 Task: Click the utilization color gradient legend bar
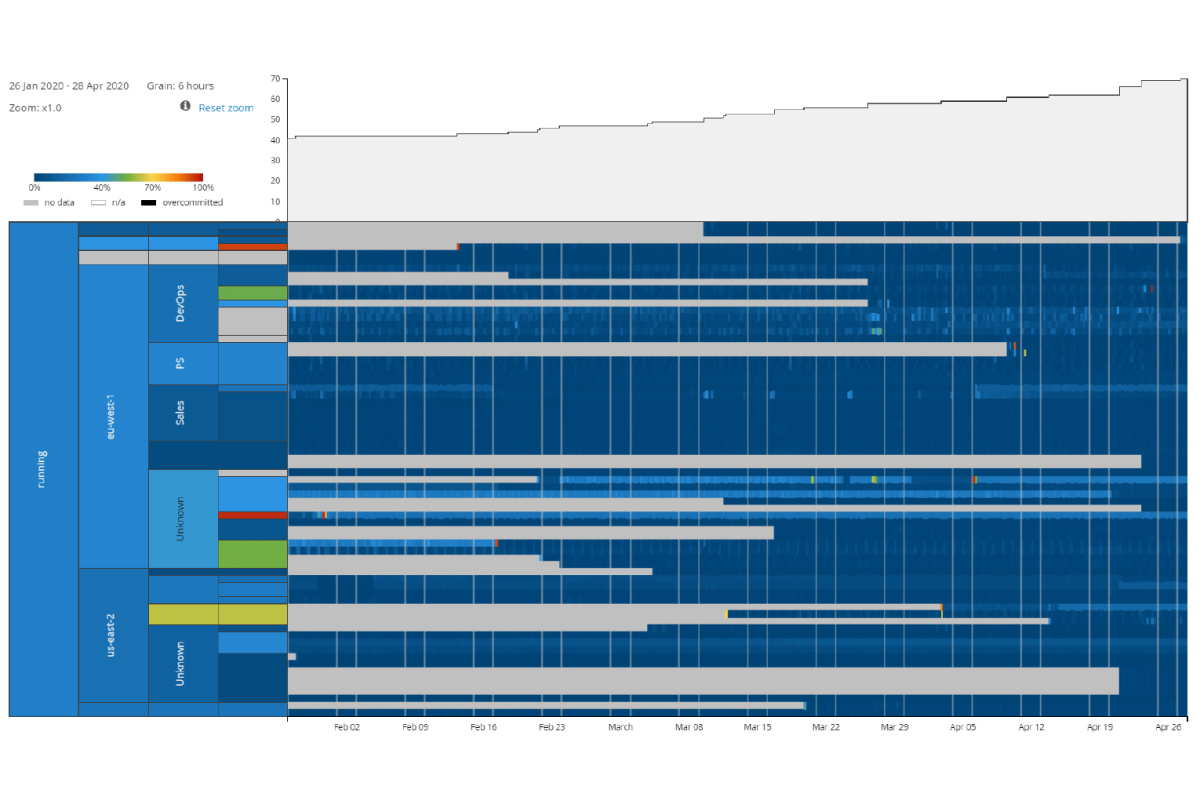click(x=118, y=177)
